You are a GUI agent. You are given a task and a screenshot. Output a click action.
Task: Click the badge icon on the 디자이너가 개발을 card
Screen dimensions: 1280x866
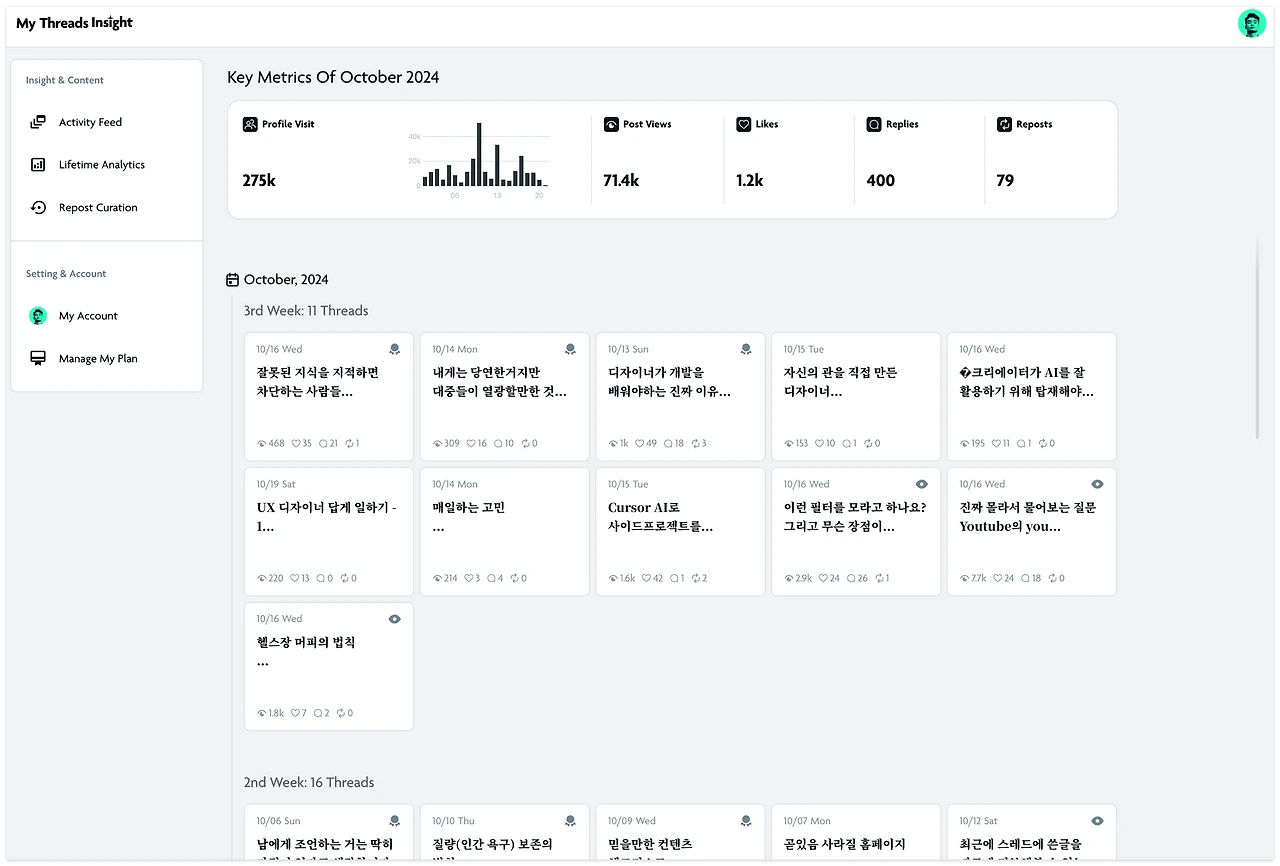click(x=746, y=349)
